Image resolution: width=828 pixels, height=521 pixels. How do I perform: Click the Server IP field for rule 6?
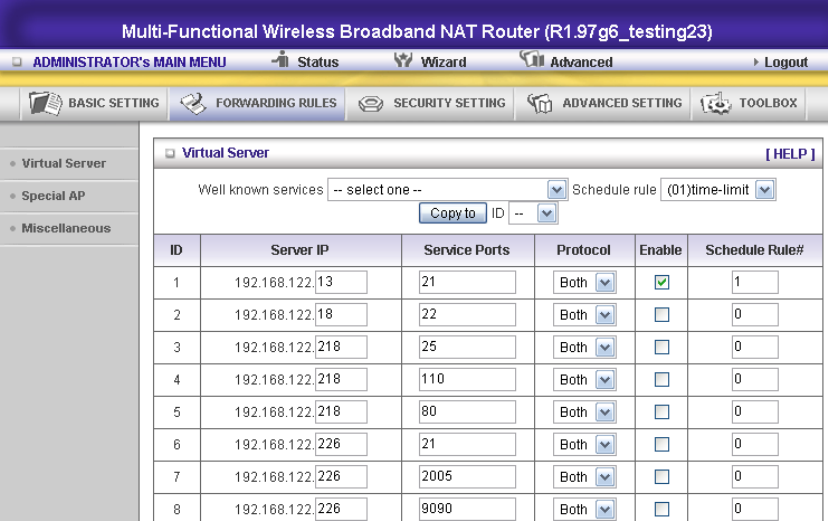(x=341, y=444)
